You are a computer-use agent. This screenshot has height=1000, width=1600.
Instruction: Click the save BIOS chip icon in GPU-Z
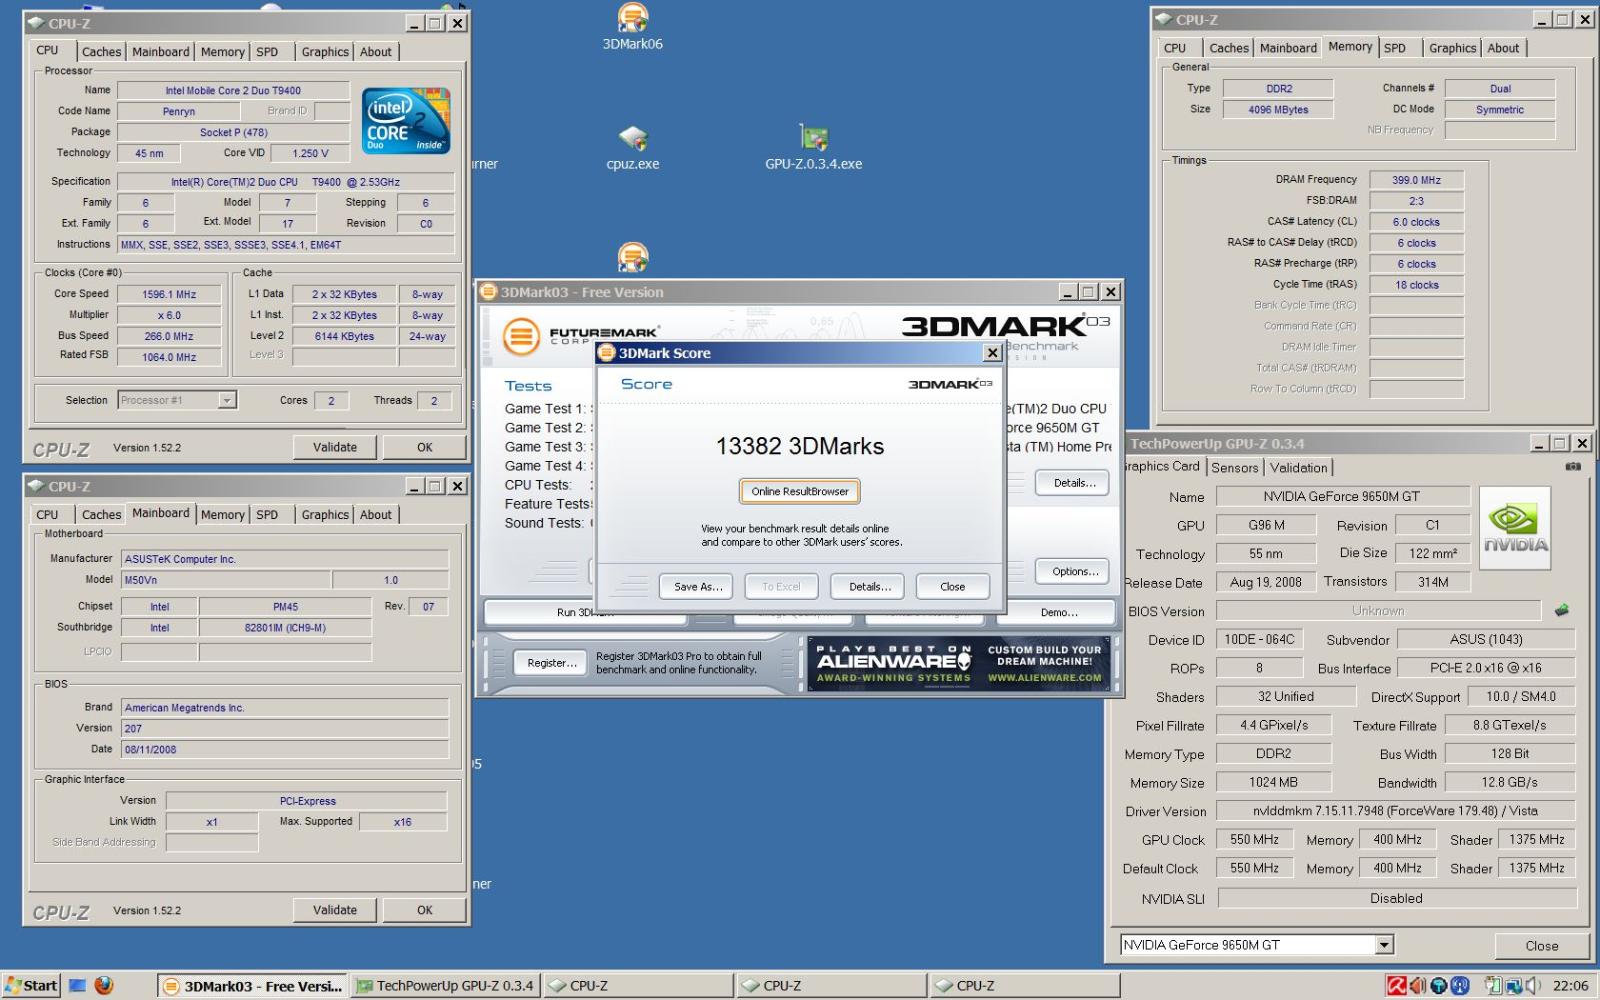1561,610
